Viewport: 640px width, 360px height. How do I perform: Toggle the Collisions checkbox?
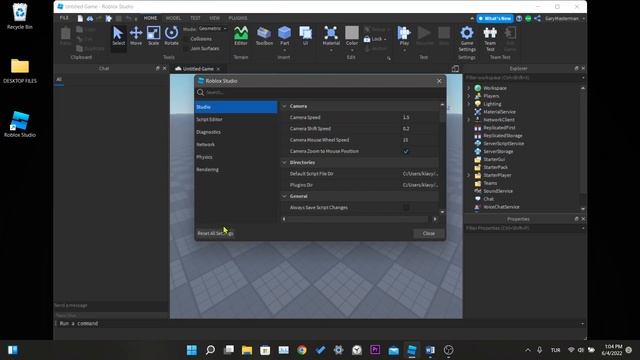tap(186, 39)
